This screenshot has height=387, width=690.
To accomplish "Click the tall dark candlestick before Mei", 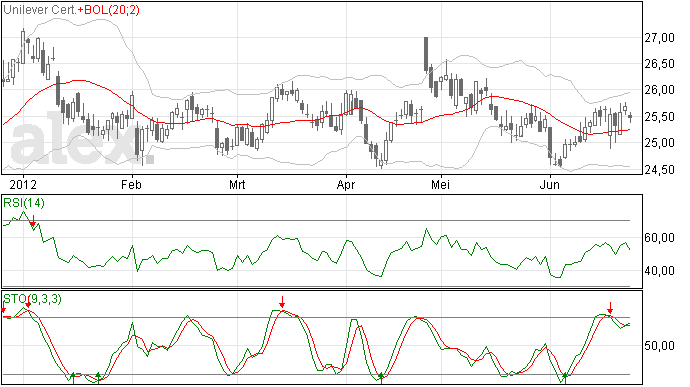I will point(426,54).
